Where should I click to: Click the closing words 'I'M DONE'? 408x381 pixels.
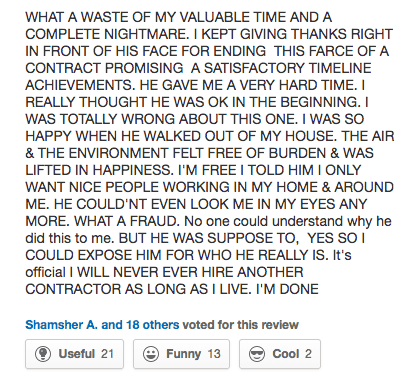pos(287,289)
